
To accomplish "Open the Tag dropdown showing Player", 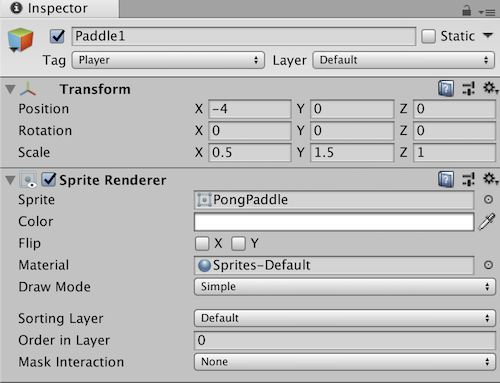I will coord(168,60).
